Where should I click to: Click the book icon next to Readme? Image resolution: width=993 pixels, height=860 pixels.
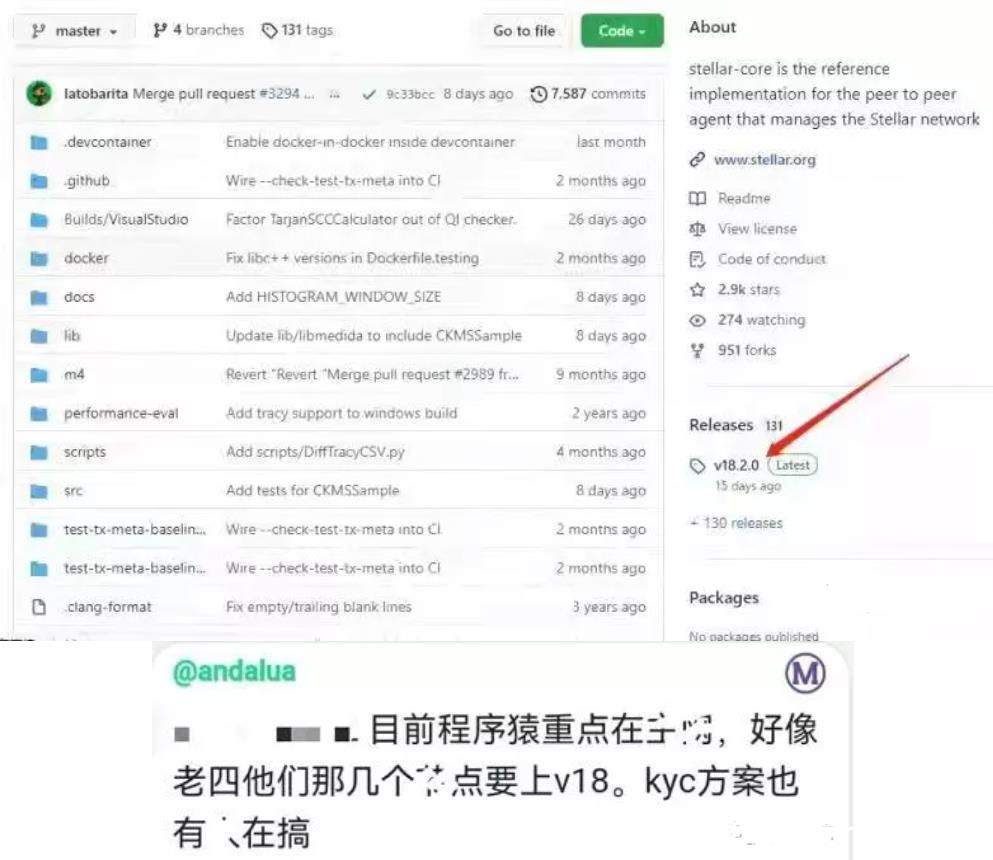point(697,199)
